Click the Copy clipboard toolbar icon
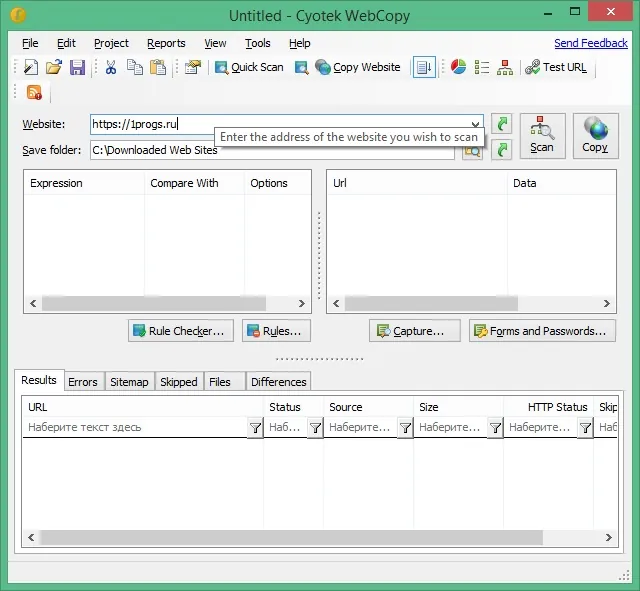The width and height of the screenshot is (640, 591). coord(135,67)
